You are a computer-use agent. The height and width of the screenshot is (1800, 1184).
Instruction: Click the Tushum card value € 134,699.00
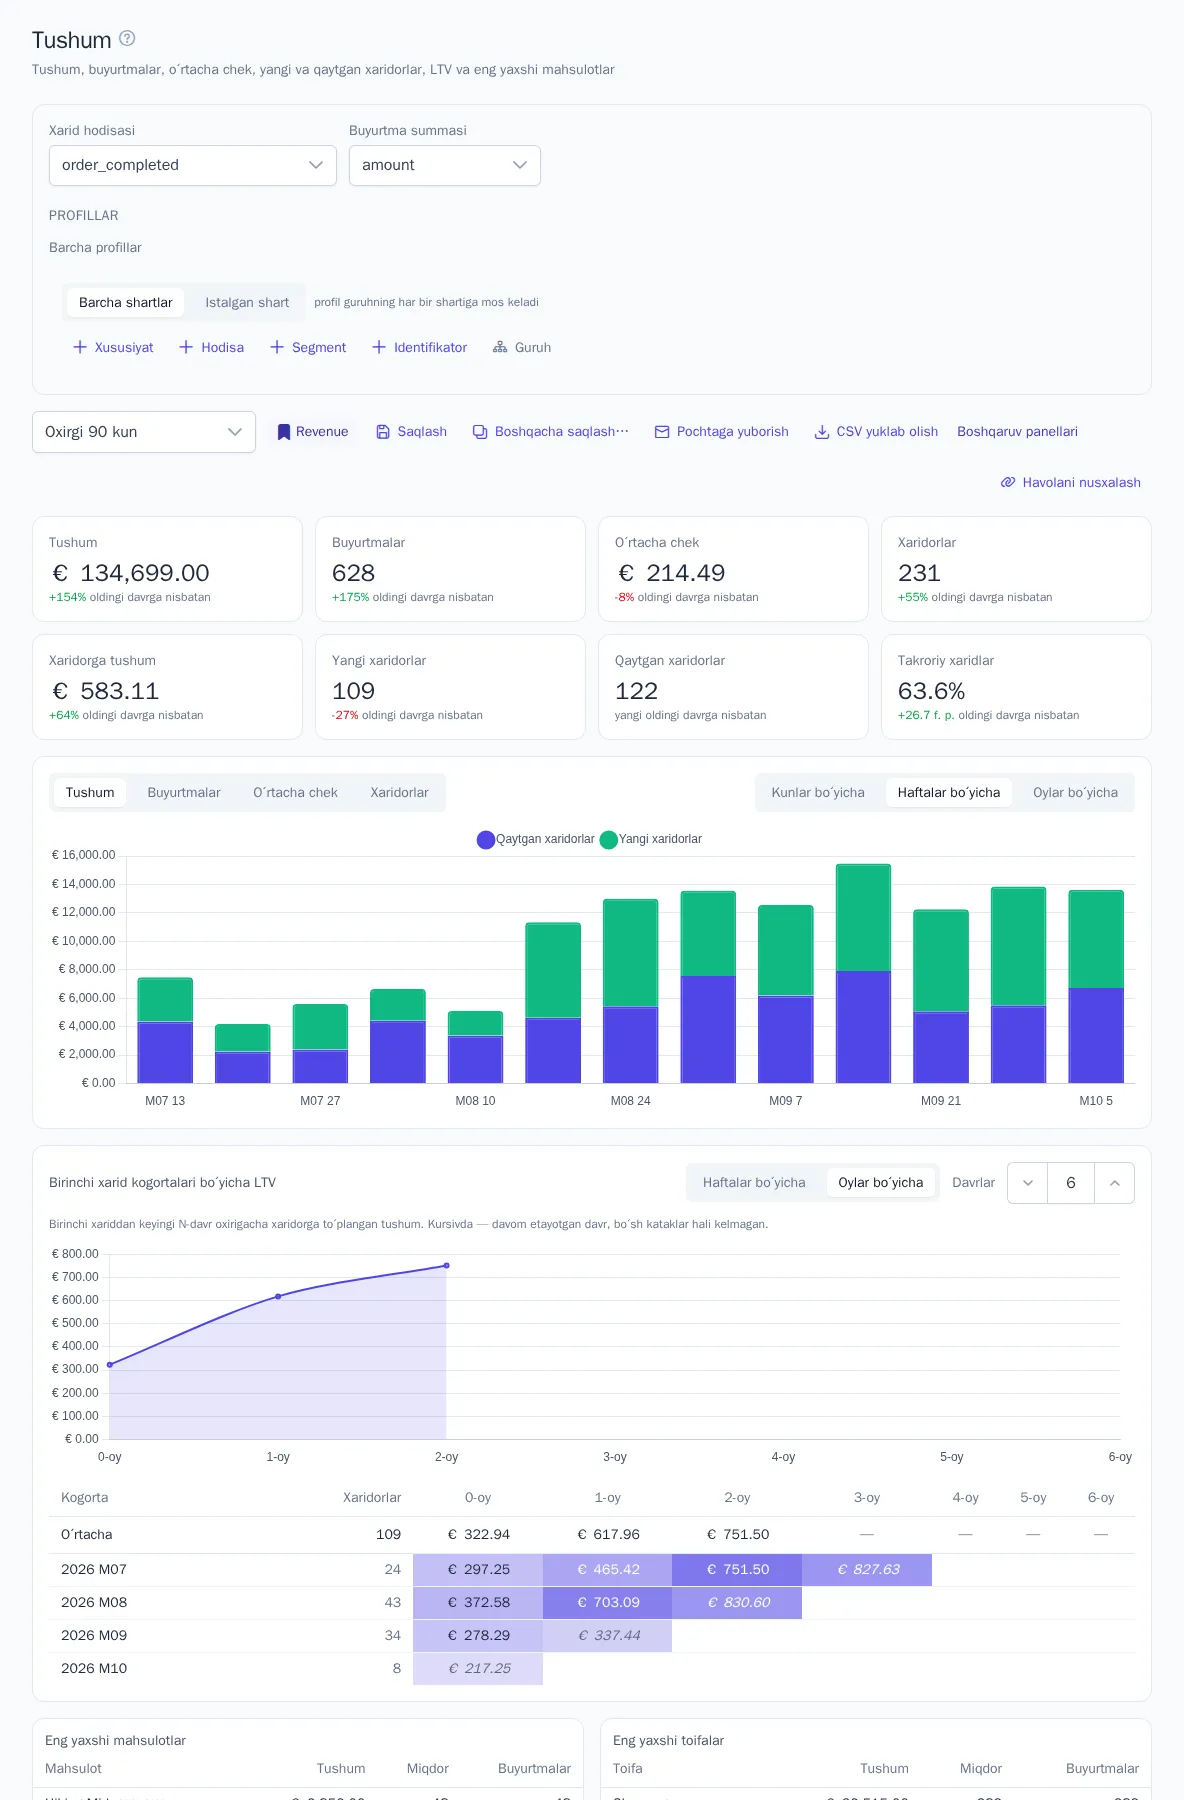tap(131, 573)
